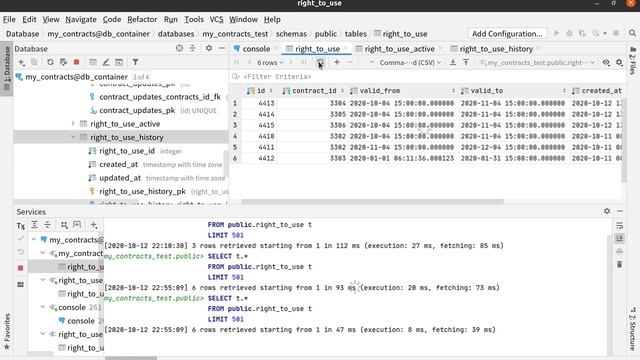Reload the data grid page
The image size is (640, 360).
point(320,62)
